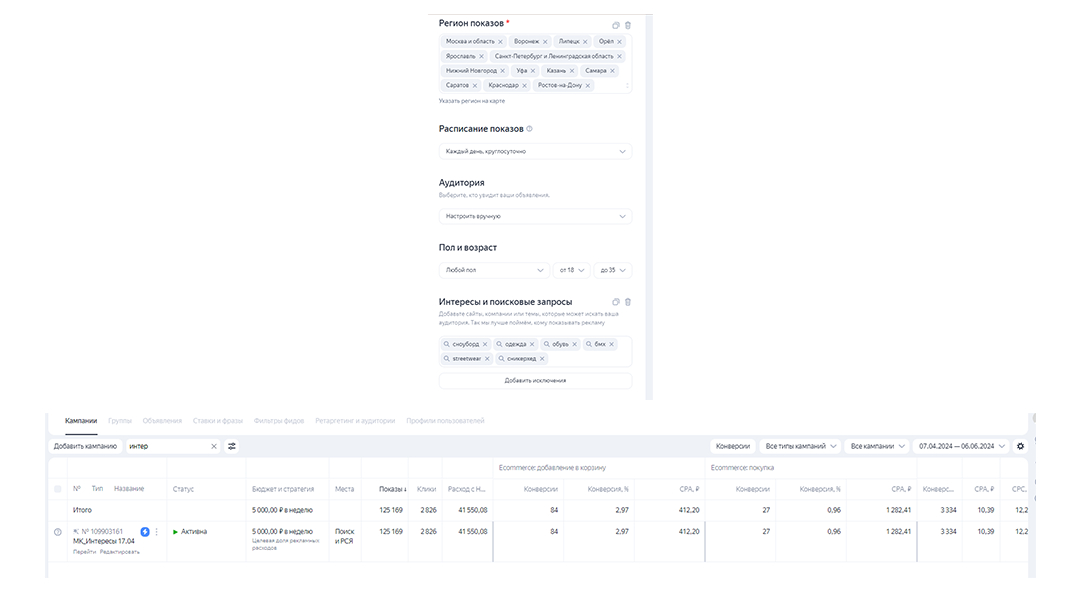Click the Добавить исключения button
The width and height of the screenshot is (1080, 607).
pyautogui.click(x=535, y=380)
